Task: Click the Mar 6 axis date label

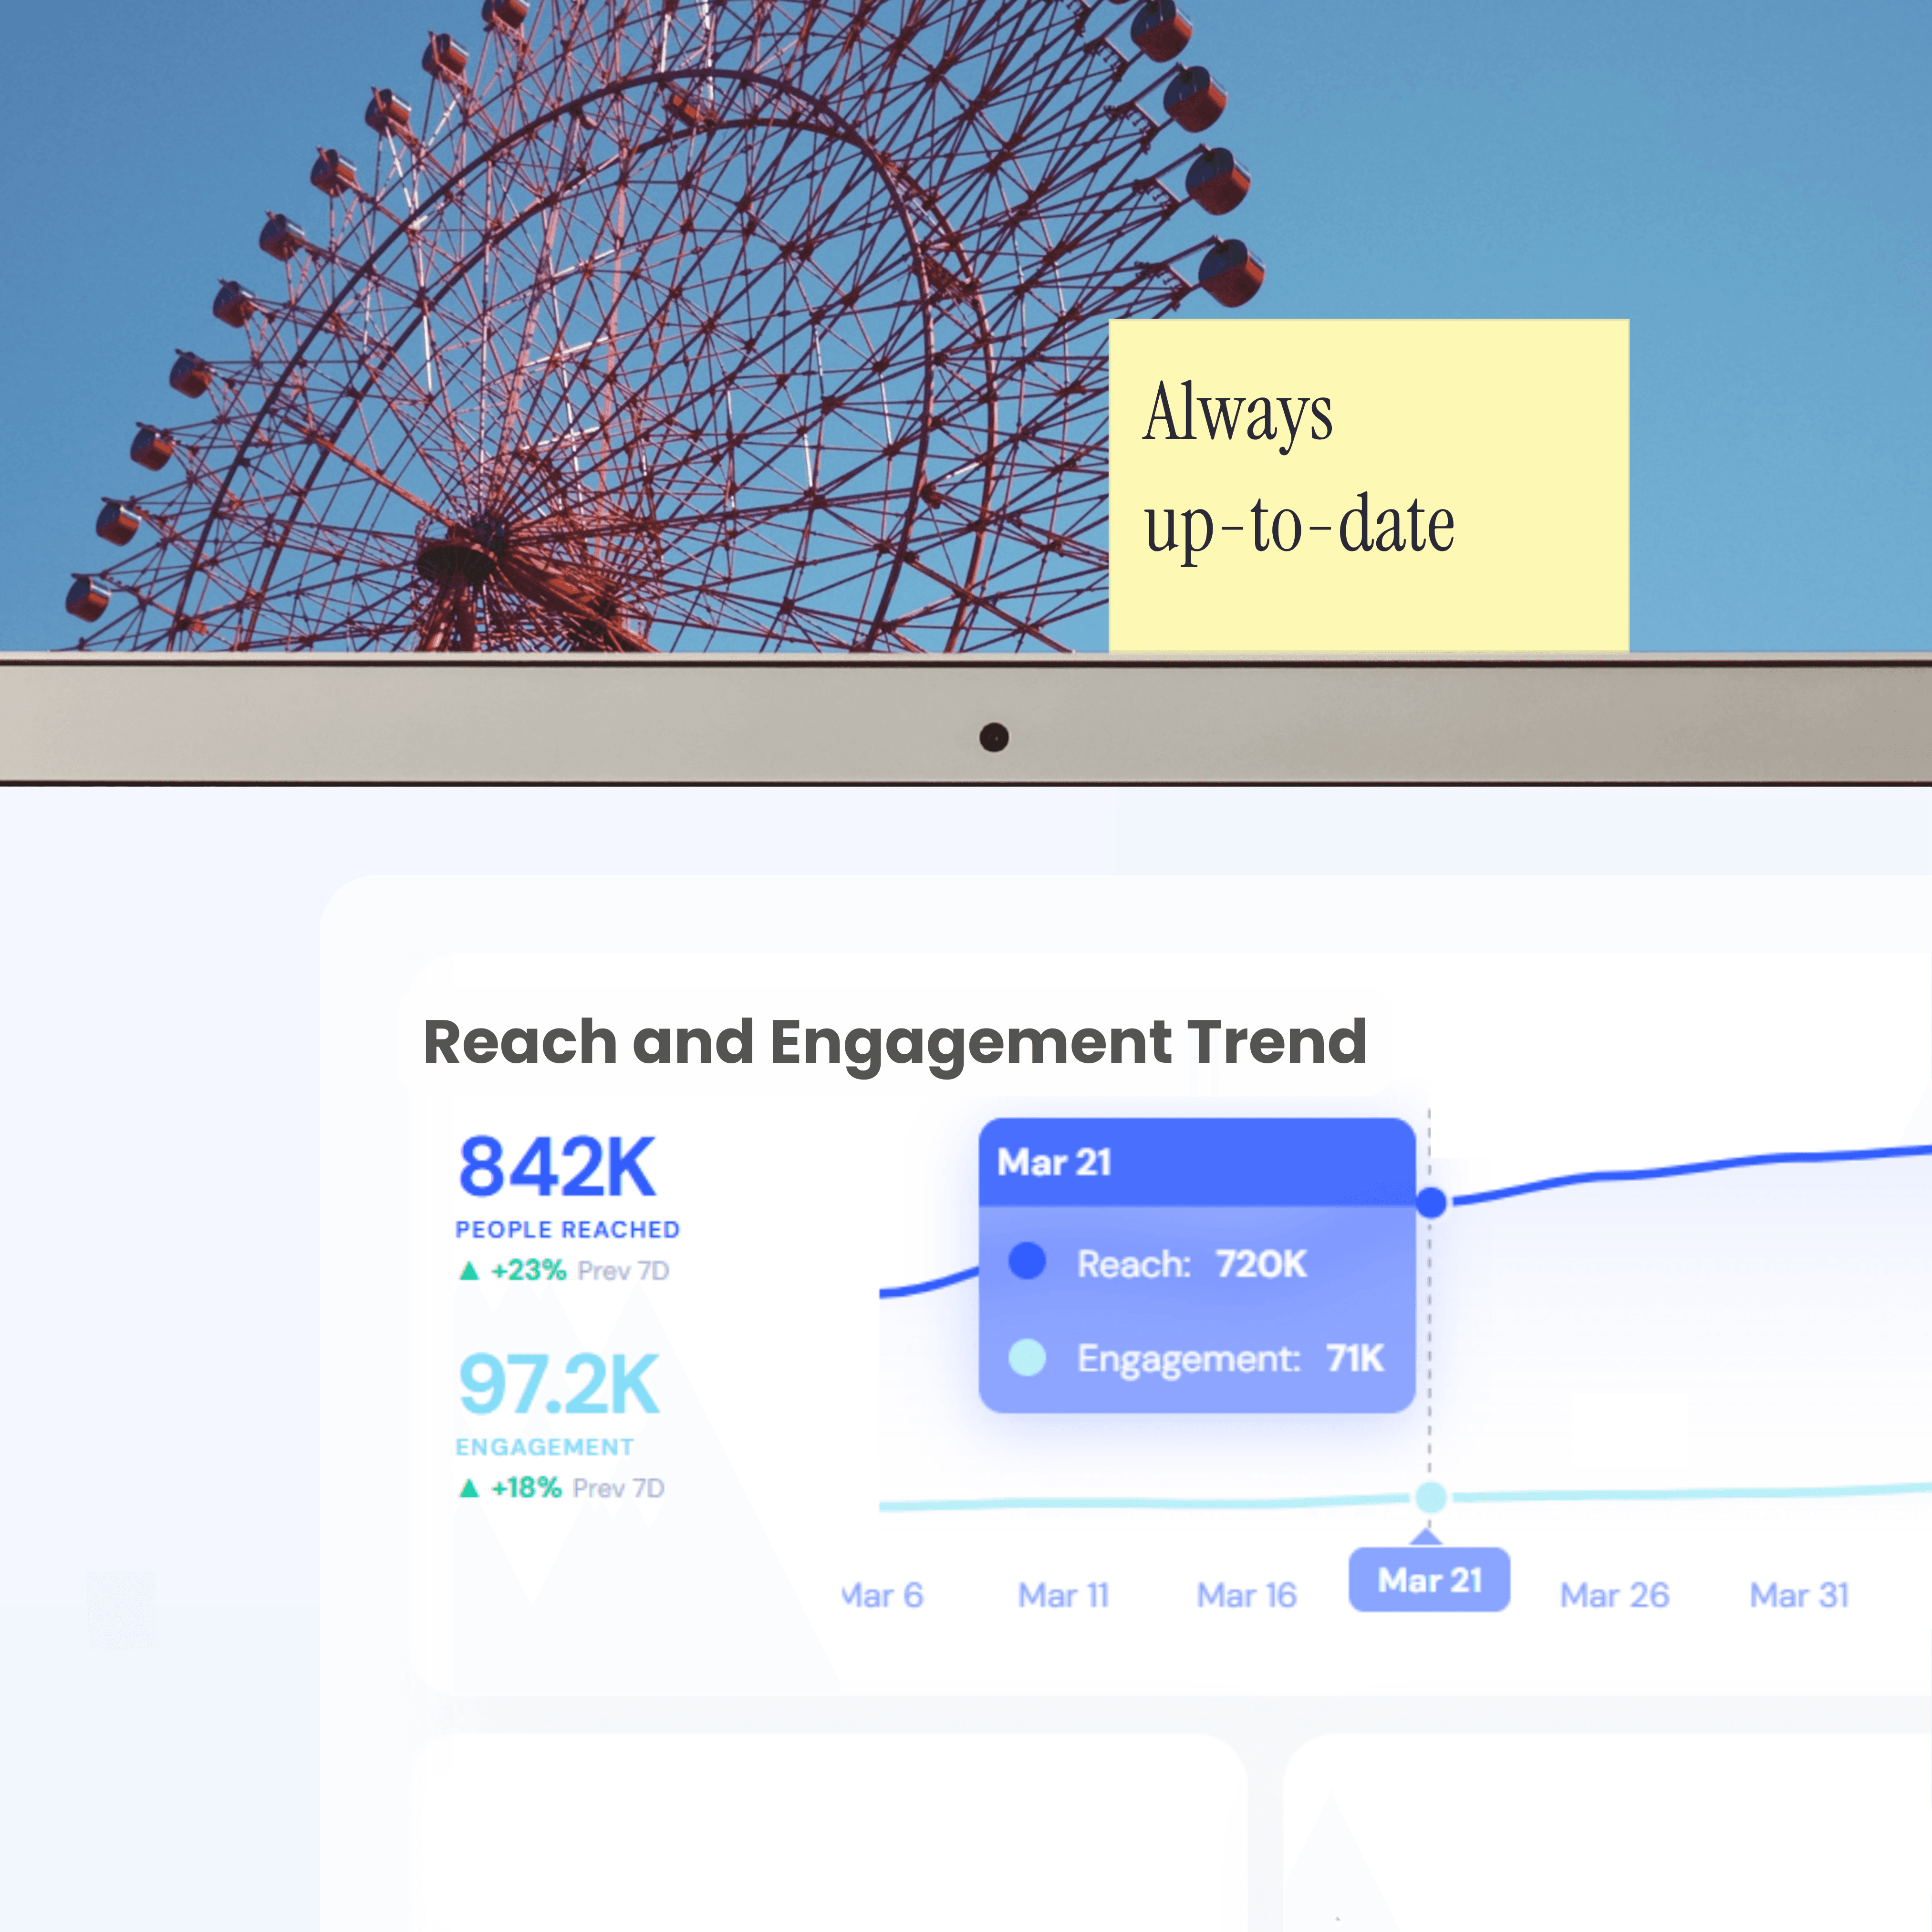Action: coord(883,1595)
